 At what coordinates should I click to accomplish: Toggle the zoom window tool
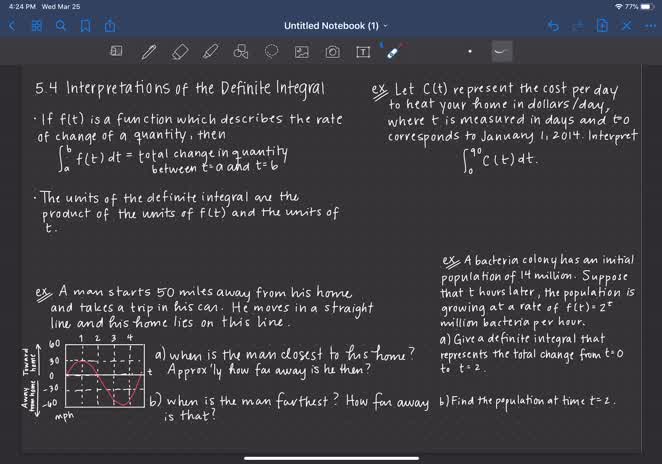point(116,50)
